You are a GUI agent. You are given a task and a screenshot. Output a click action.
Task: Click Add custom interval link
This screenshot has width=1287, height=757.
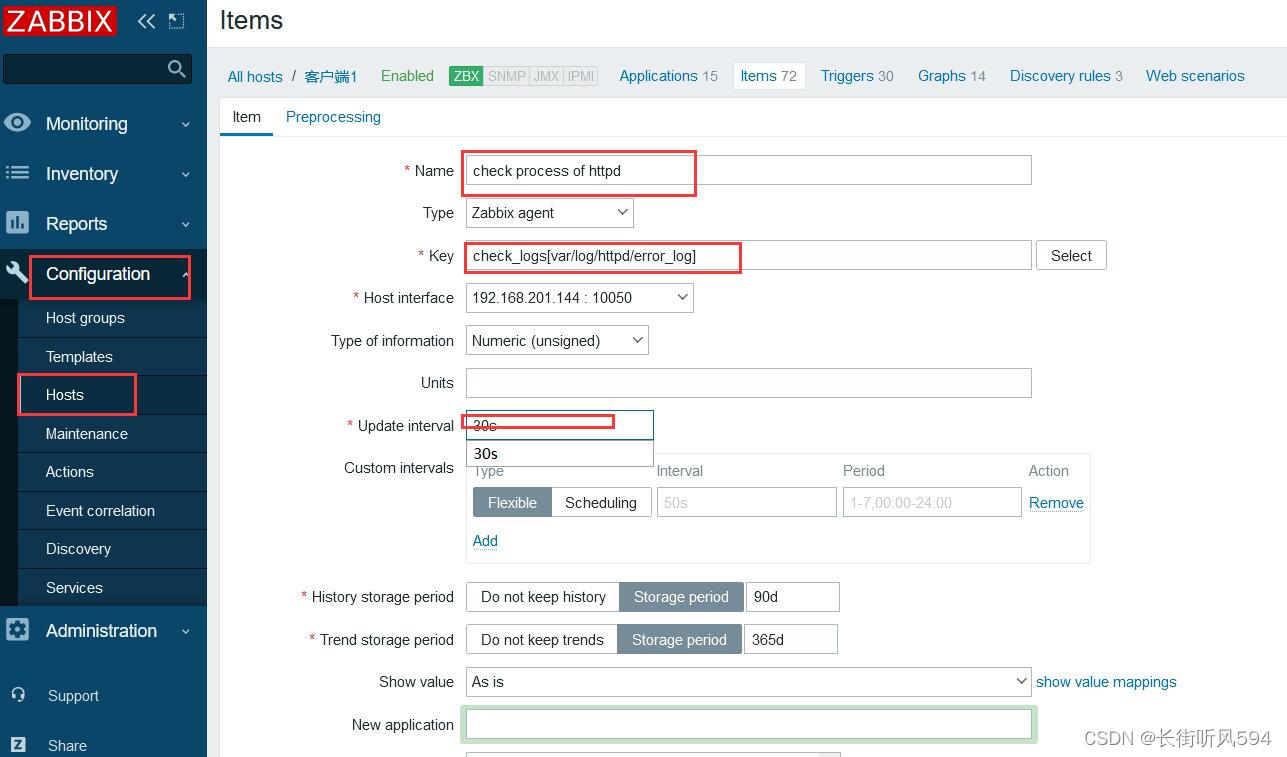[x=485, y=540]
